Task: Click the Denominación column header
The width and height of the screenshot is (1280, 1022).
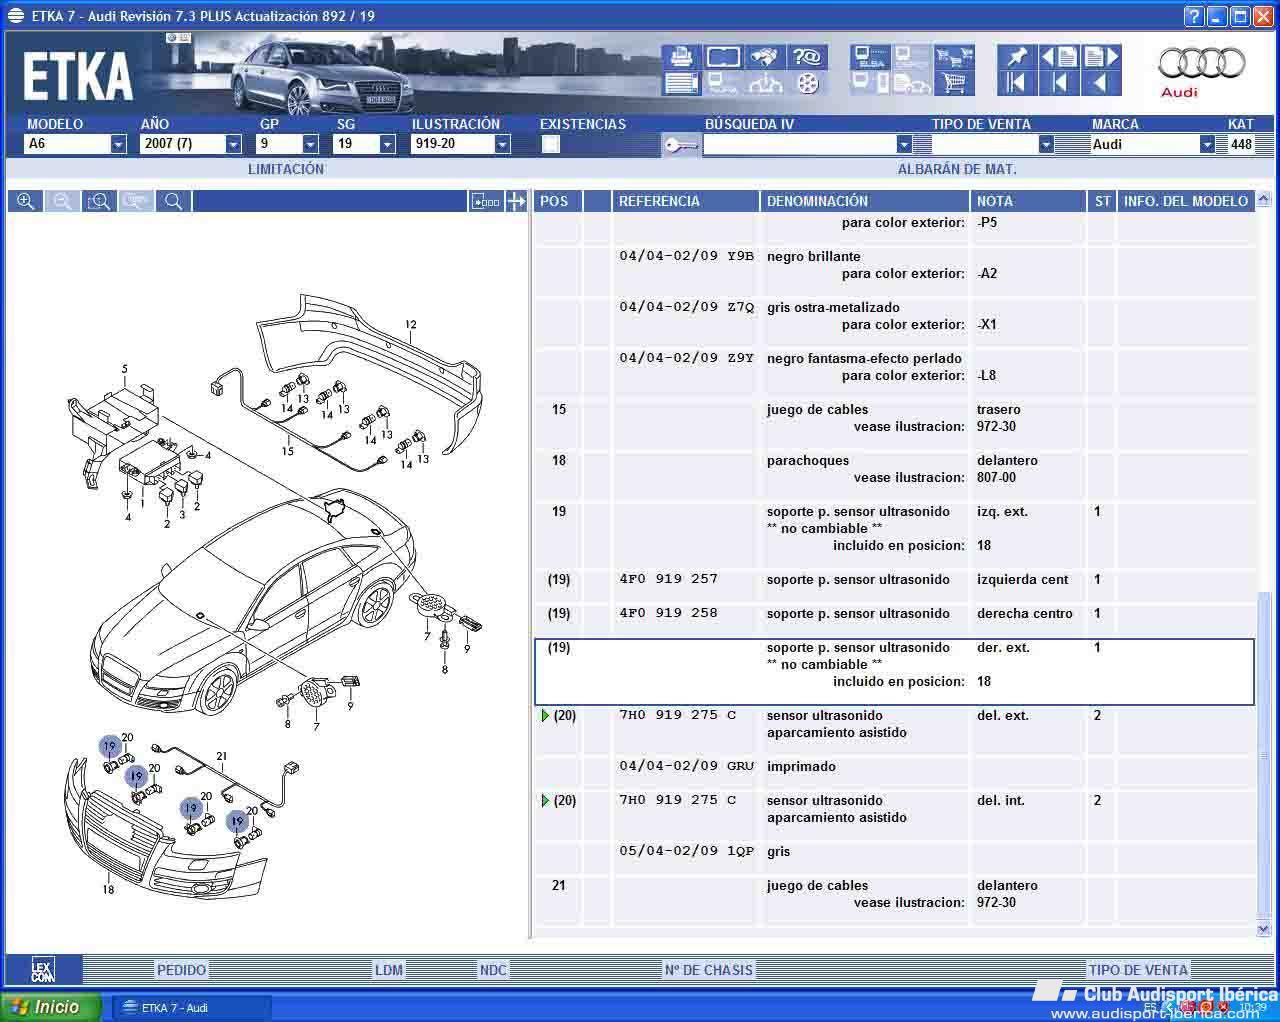Action: coord(864,201)
